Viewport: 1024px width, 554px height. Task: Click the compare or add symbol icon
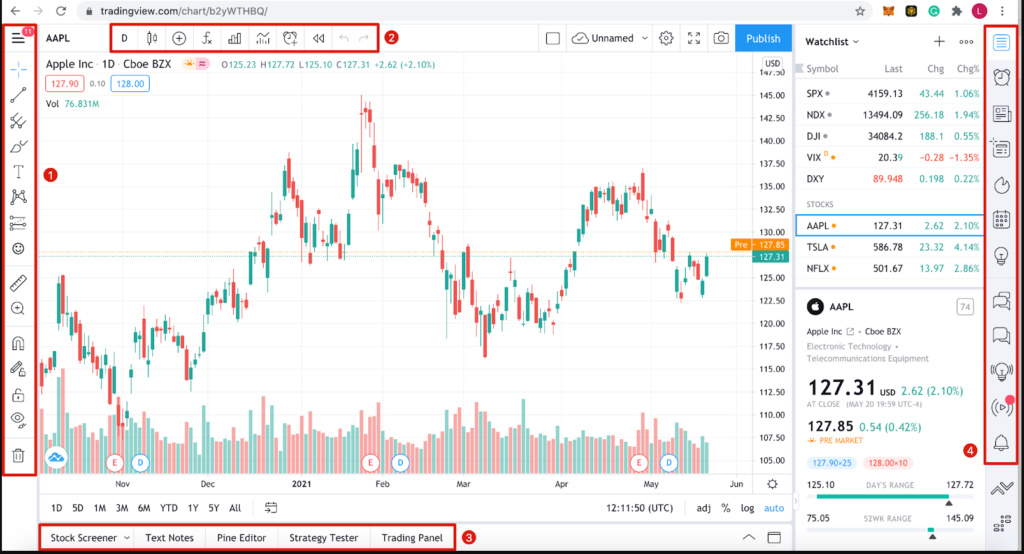[179, 38]
